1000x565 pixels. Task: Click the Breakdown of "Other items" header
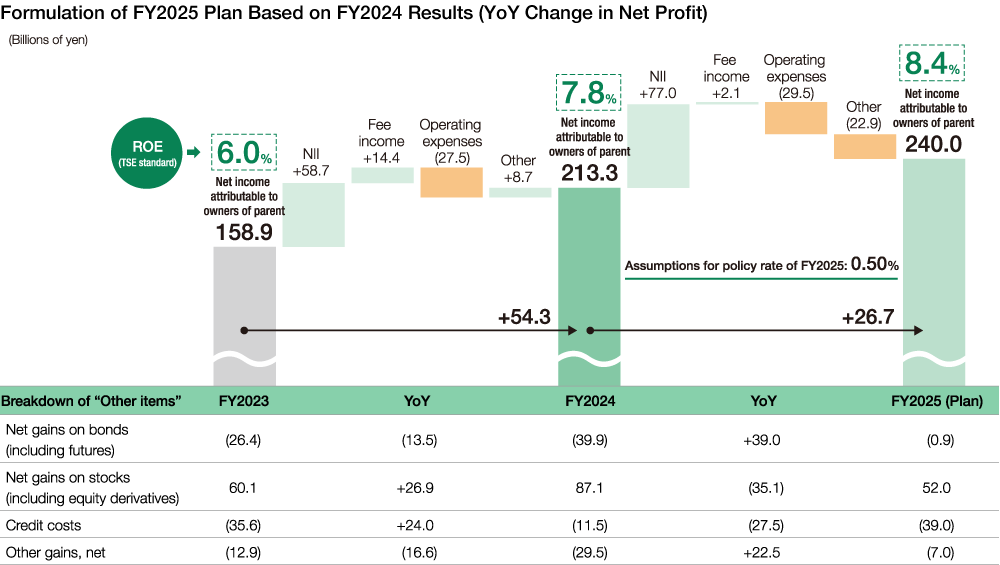click(91, 401)
